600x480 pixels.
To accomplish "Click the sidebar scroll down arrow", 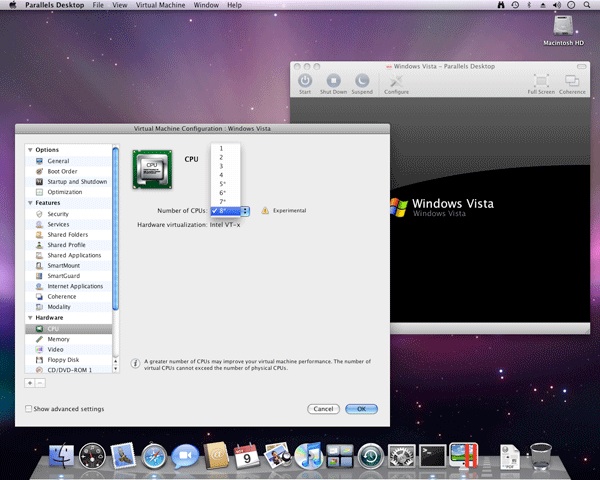I will (116, 369).
